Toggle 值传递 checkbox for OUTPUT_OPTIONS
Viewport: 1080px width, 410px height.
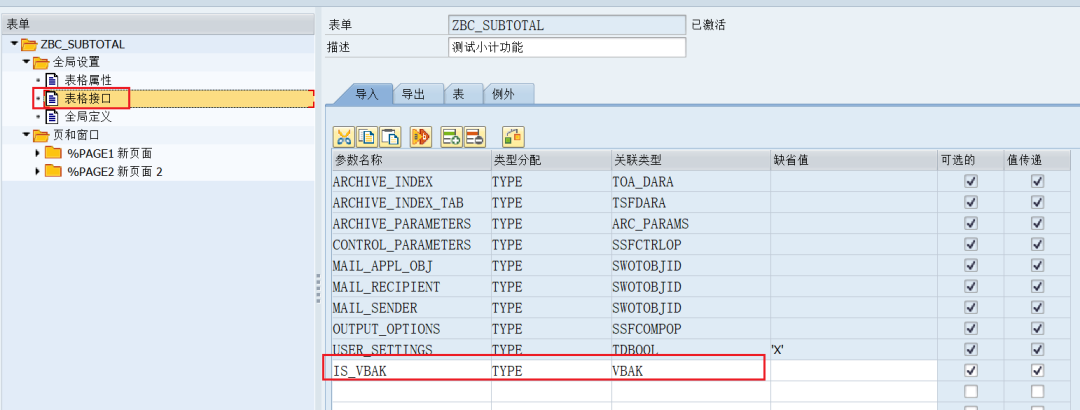1037,329
